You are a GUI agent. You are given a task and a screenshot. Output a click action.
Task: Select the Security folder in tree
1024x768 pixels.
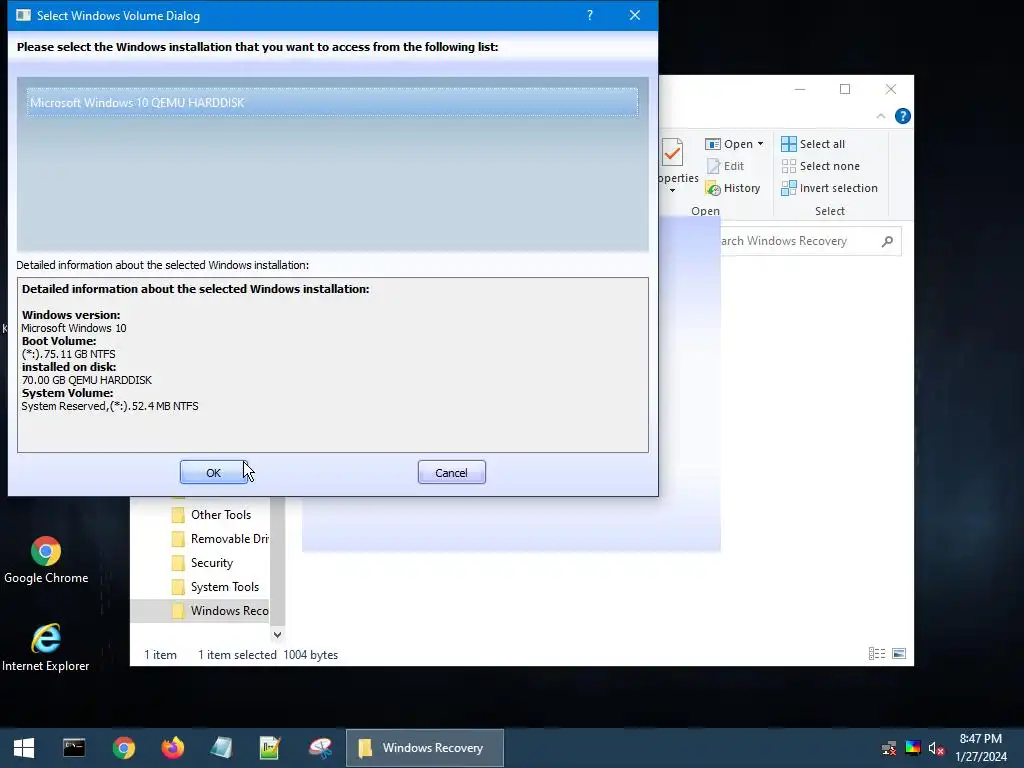coord(201,563)
